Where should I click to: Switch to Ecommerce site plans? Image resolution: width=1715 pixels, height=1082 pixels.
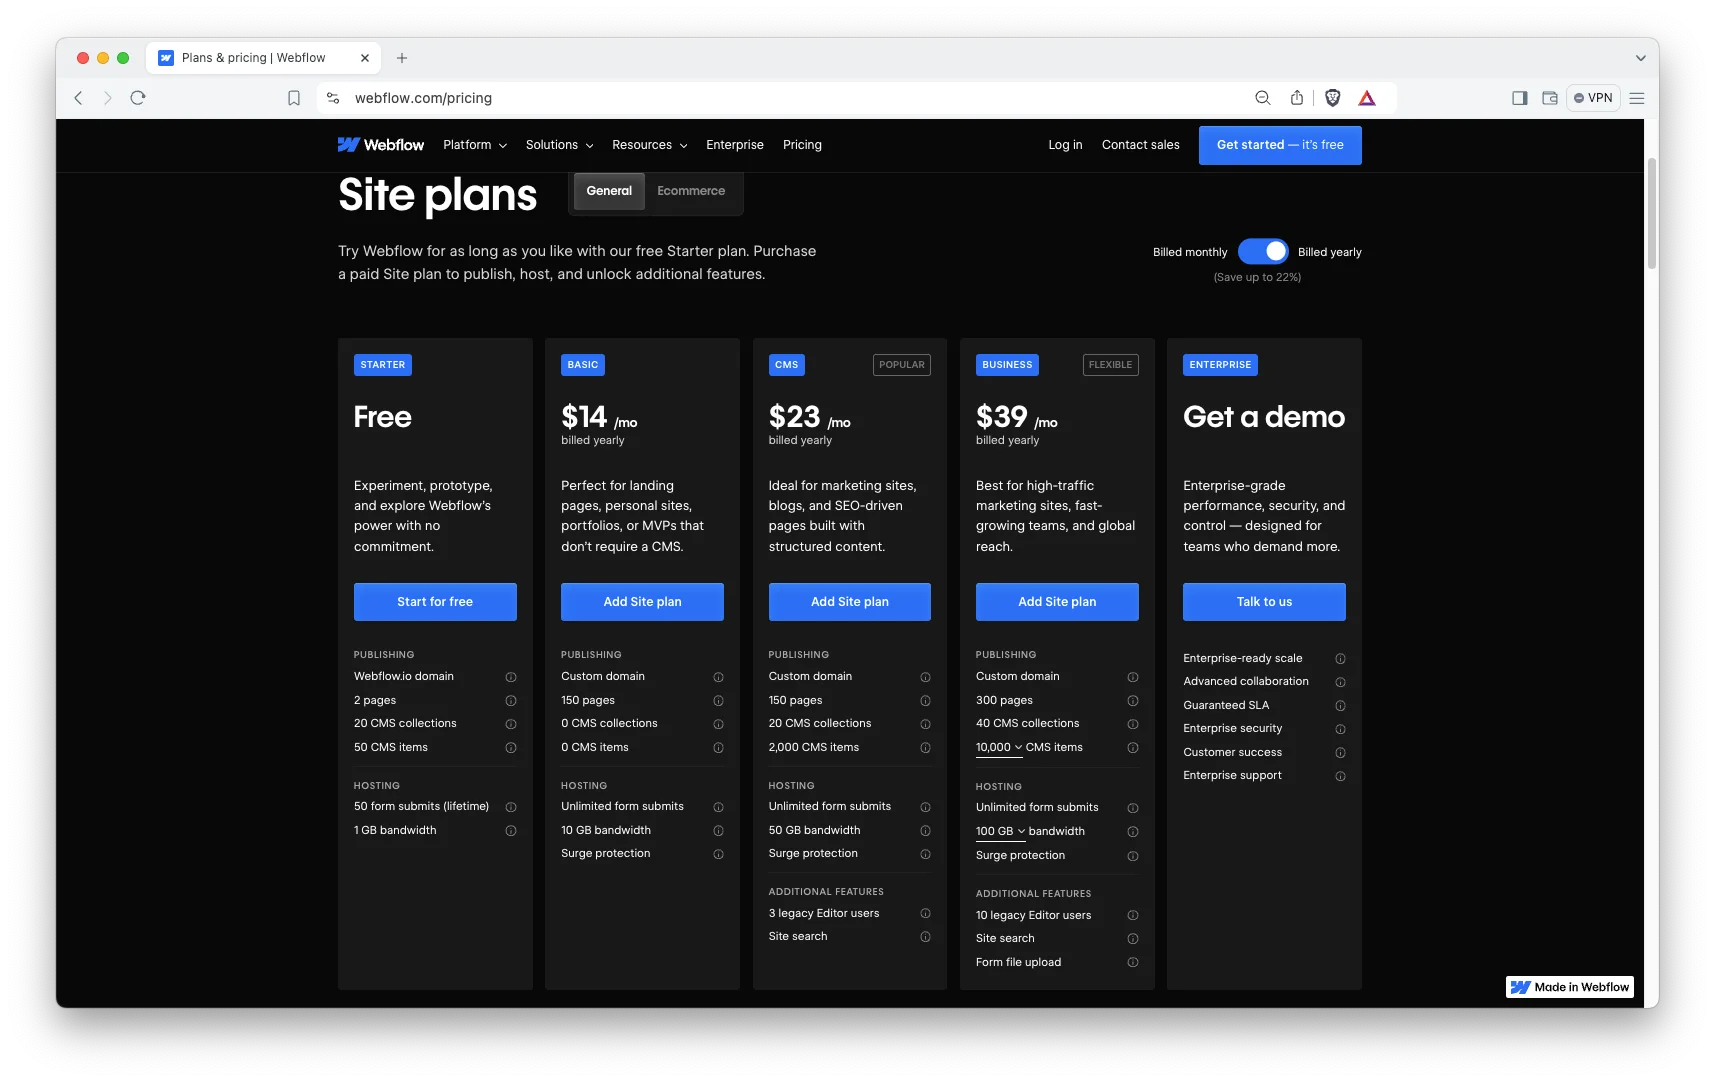coord(691,191)
